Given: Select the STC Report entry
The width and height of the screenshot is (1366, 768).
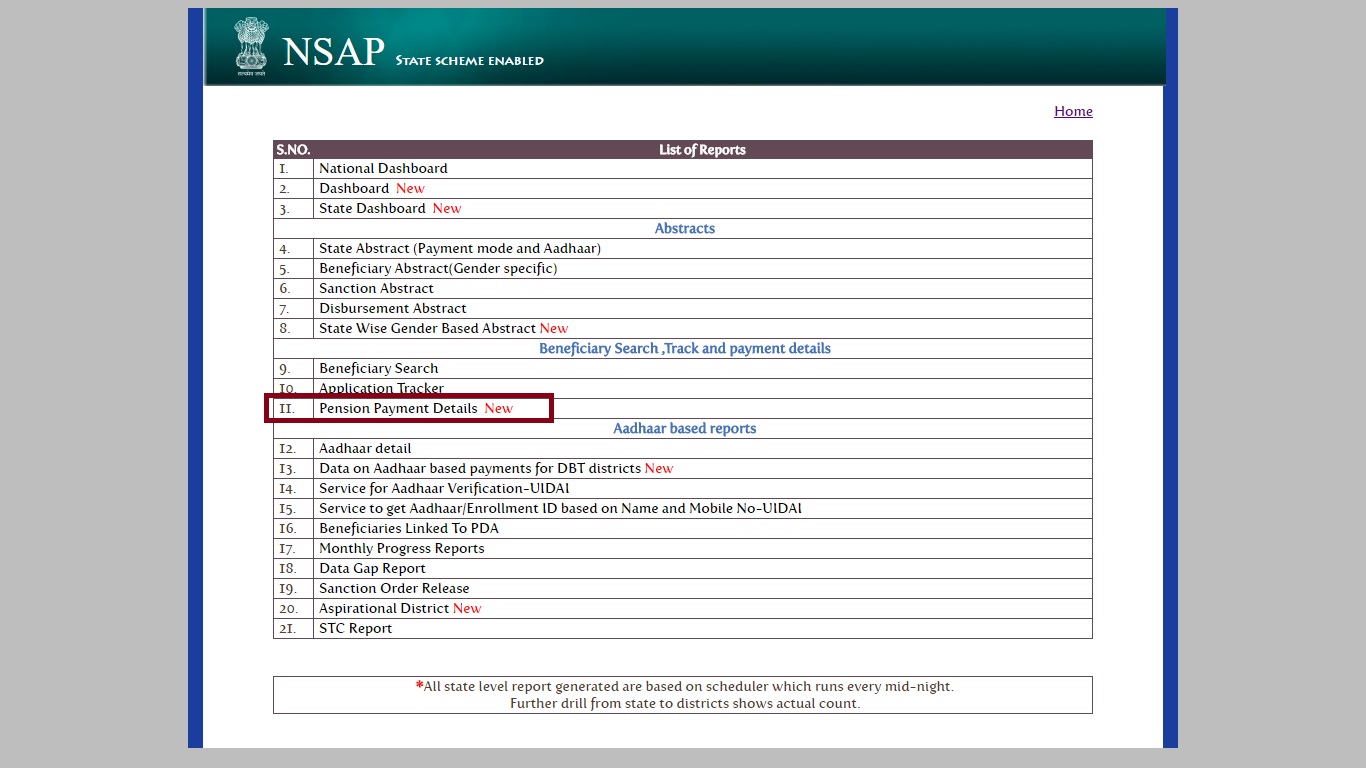Looking at the screenshot, I should tap(355, 629).
